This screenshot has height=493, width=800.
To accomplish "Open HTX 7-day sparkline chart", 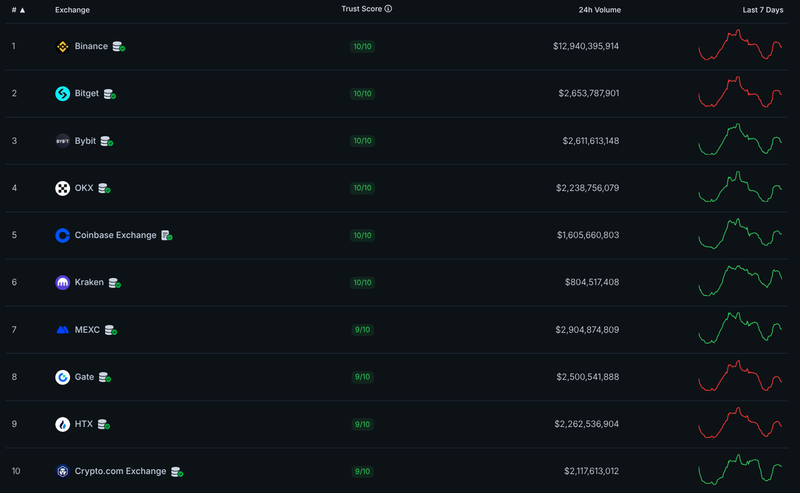I will click(740, 423).
